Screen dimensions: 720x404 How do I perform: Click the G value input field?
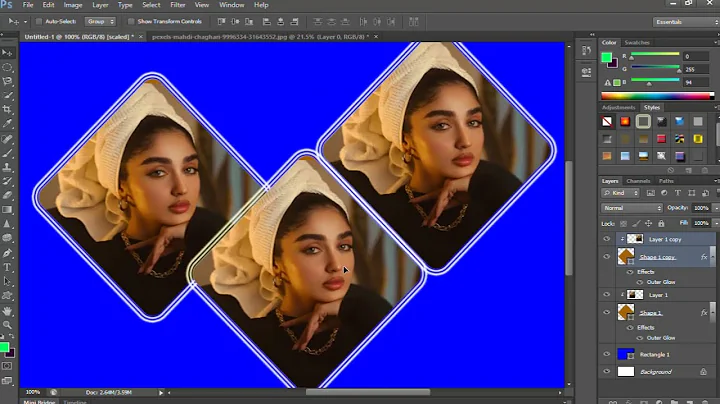[x=696, y=69]
